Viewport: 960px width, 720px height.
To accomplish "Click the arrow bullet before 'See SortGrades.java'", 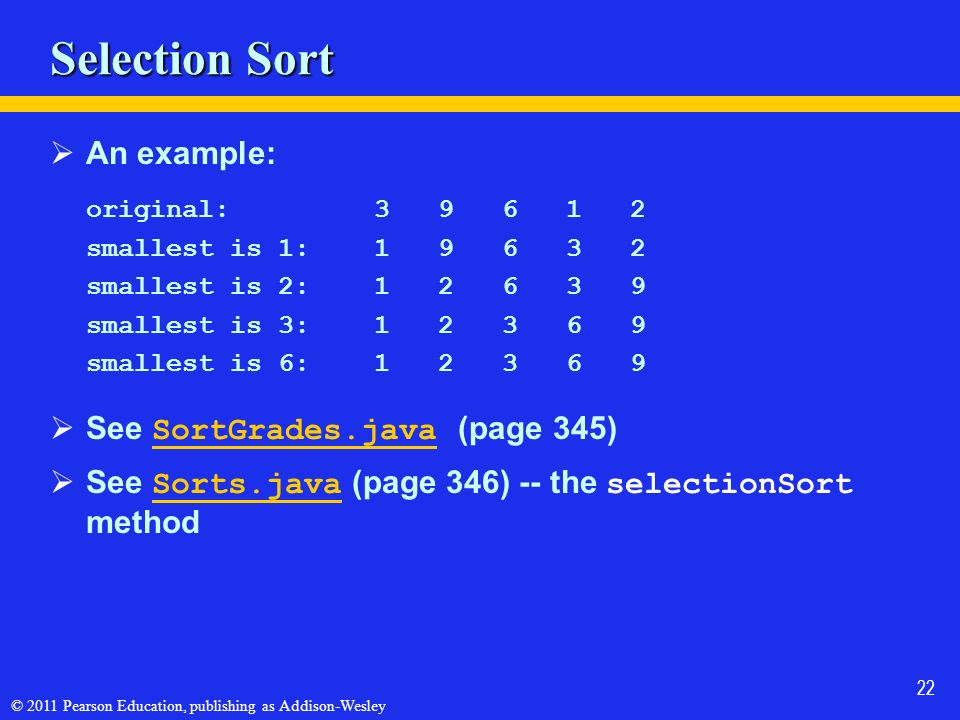I will [x=62, y=428].
